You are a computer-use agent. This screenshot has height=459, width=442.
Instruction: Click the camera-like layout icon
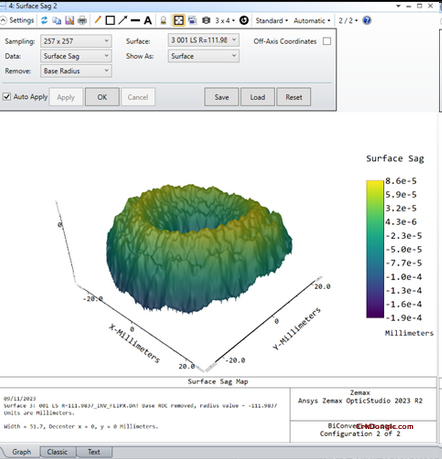tap(206, 21)
